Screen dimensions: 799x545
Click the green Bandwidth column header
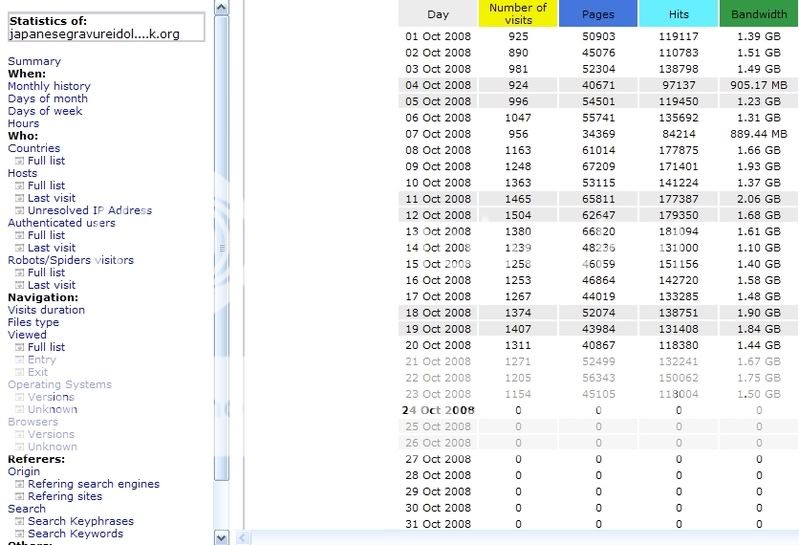(x=758, y=14)
